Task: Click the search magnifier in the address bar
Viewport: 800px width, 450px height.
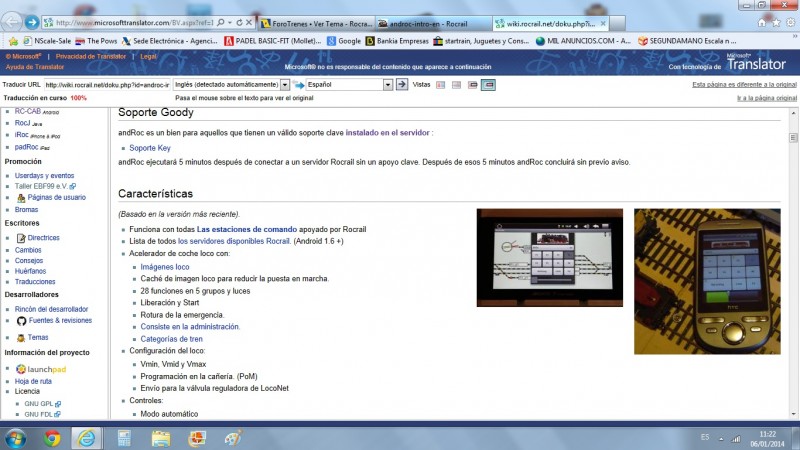Action: click(x=221, y=22)
